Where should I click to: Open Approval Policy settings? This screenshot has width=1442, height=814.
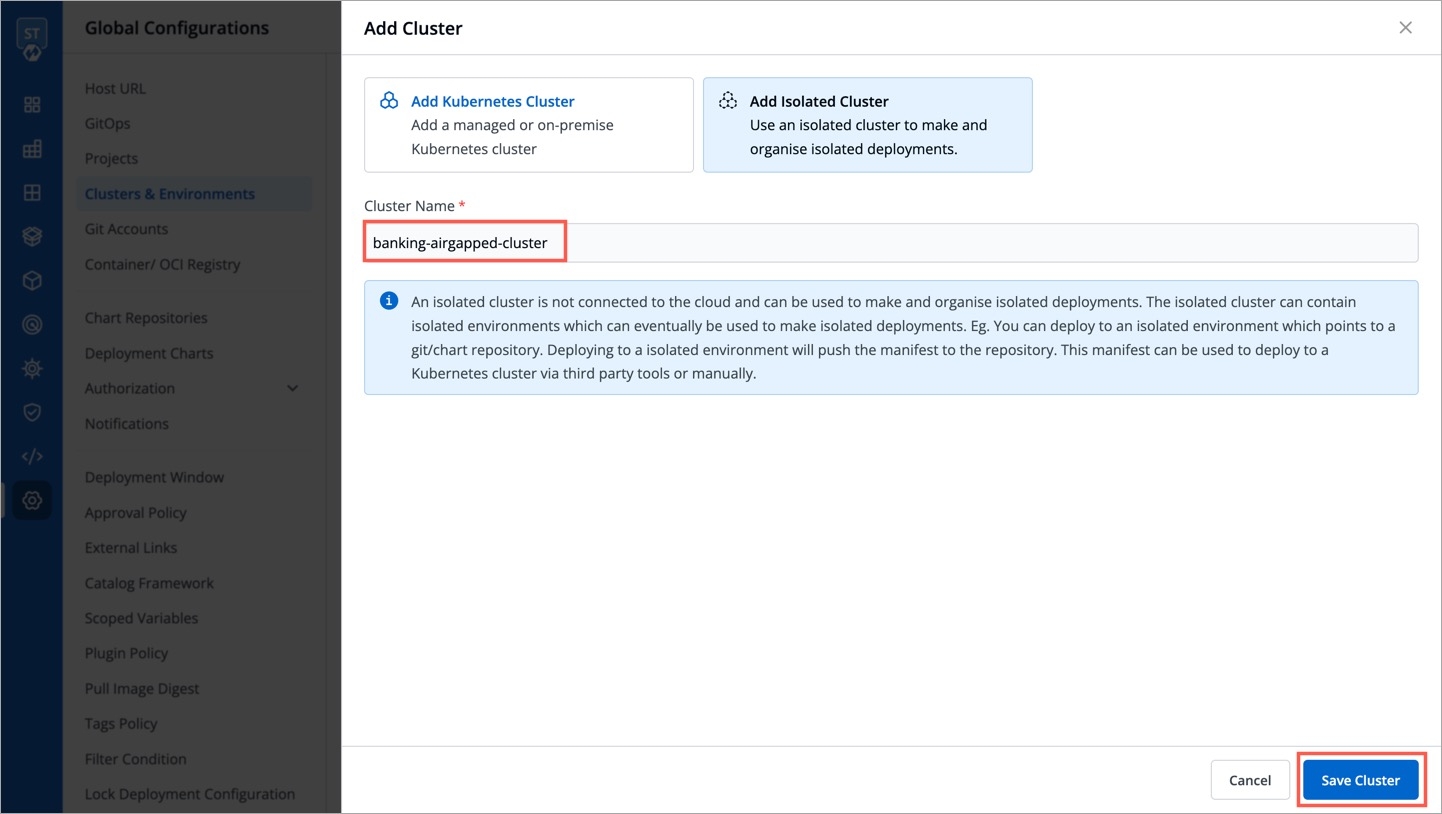pyautogui.click(x=136, y=512)
